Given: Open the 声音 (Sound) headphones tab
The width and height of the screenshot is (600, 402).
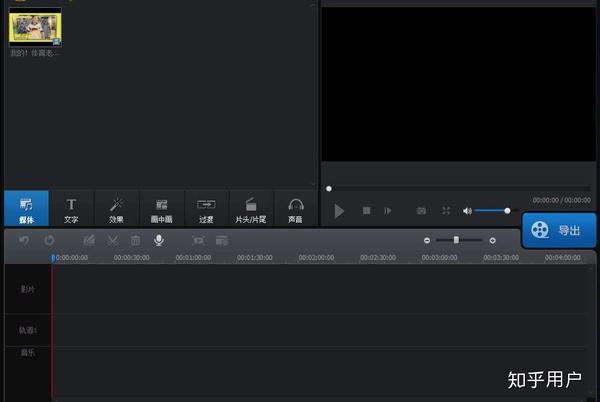Looking at the screenshot, I should coord(295,208).
